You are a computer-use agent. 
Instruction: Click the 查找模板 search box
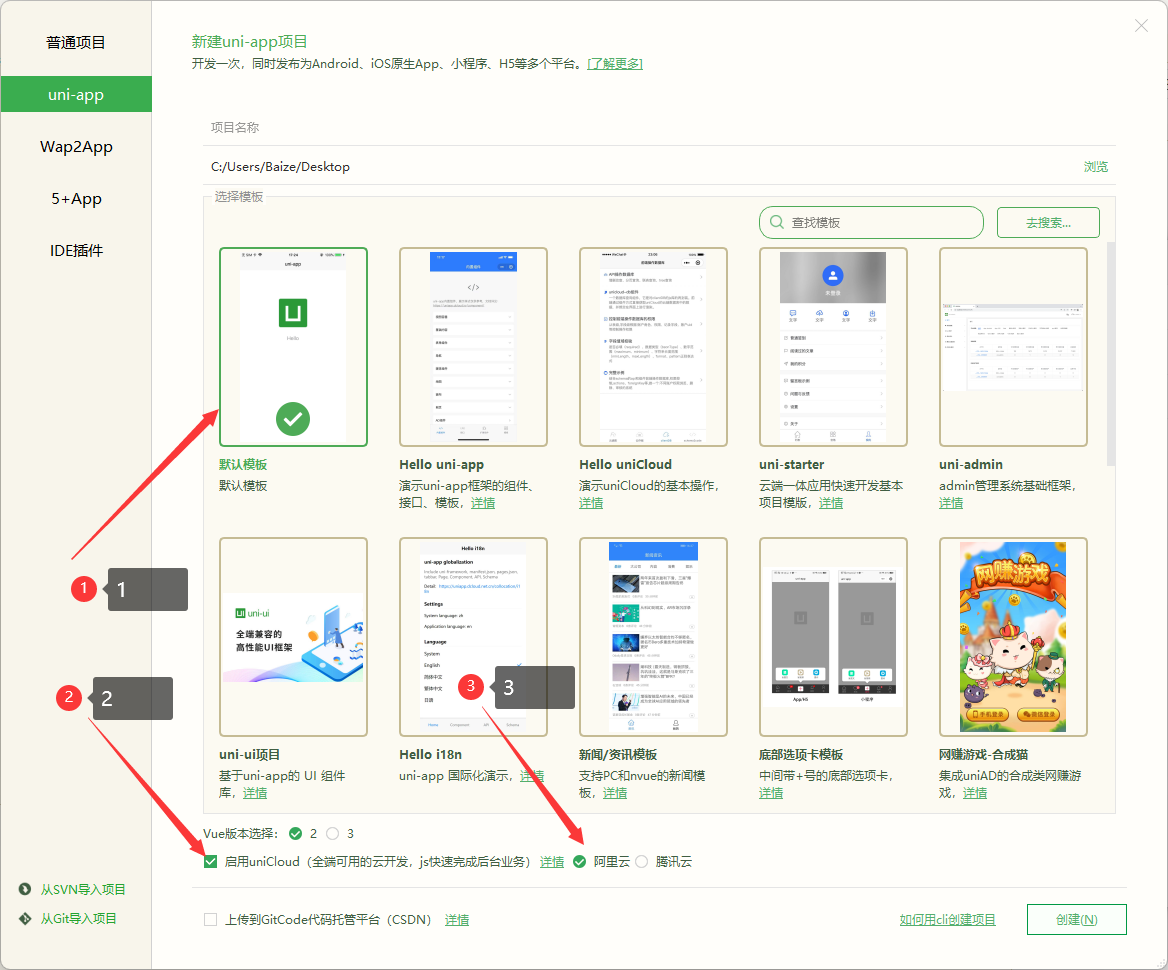tap(872, 223)
